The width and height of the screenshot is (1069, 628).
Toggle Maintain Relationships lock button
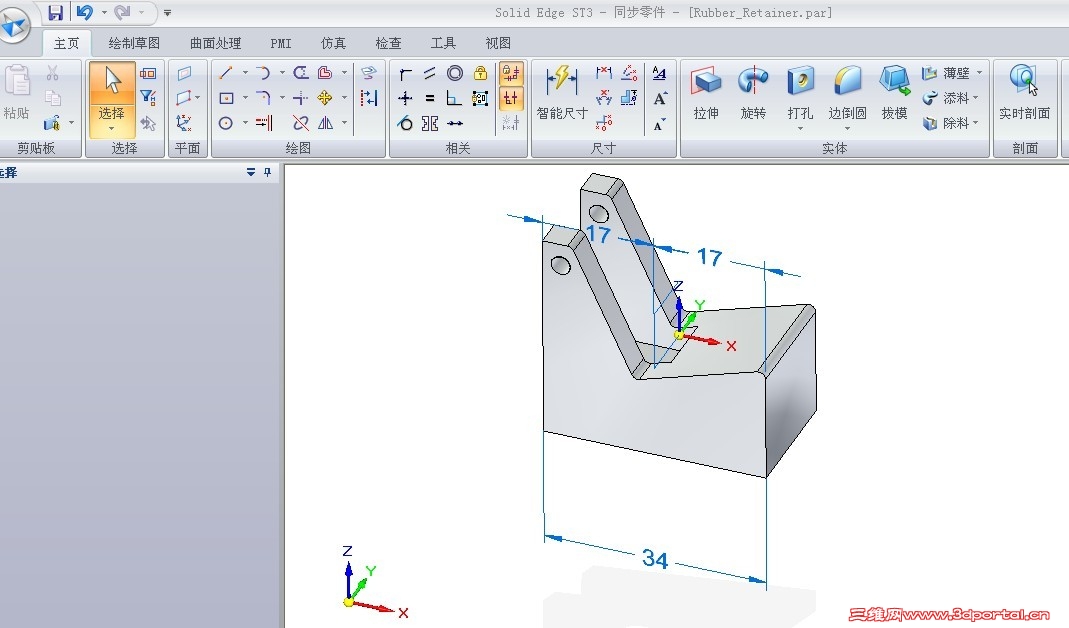pyautogui.click(x=511, y=73)
